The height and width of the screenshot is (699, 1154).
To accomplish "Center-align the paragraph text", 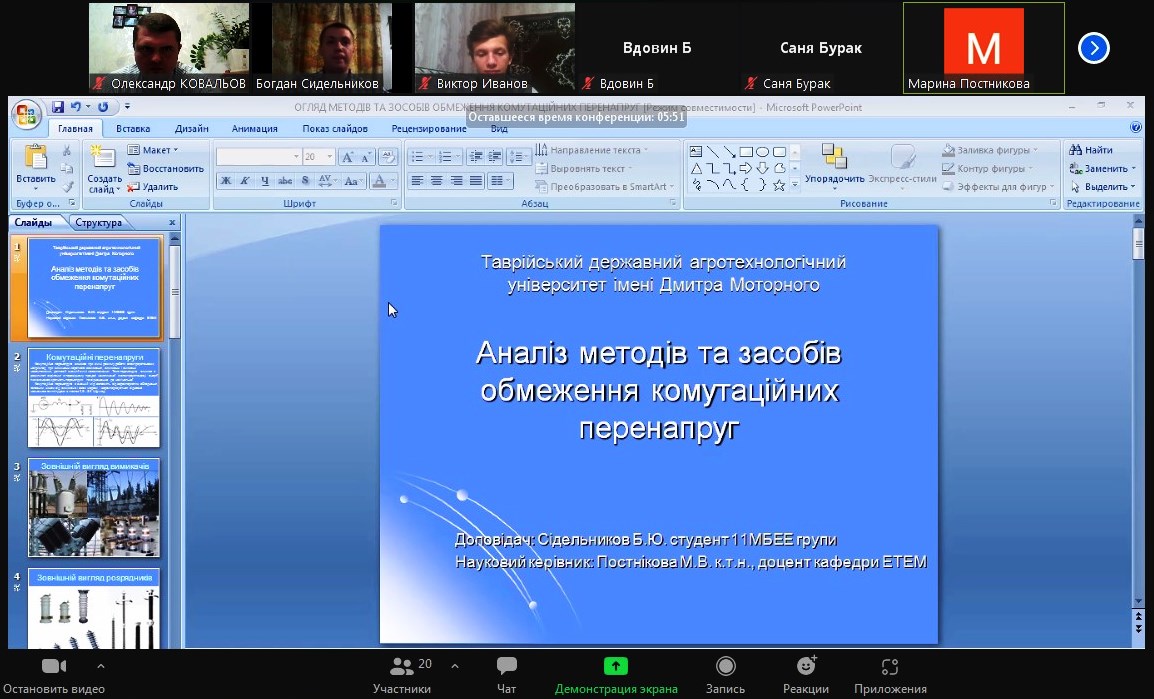I will (x=437, y=180).
